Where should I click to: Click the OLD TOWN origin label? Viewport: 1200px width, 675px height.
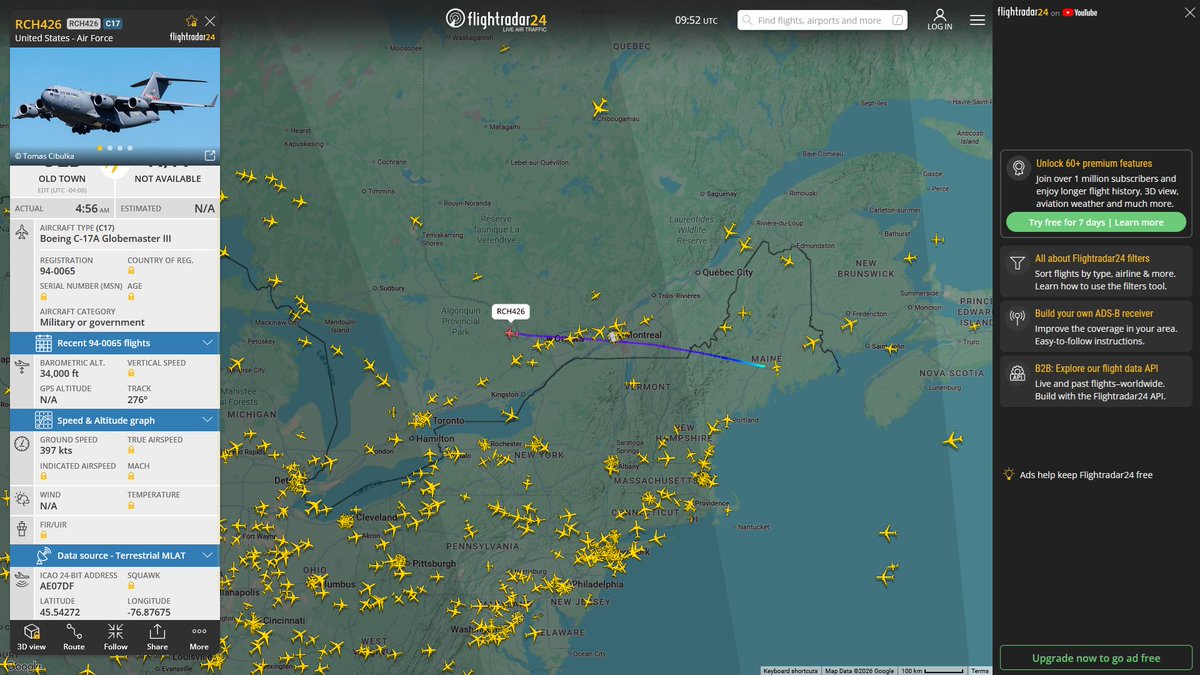coord(62,179)
